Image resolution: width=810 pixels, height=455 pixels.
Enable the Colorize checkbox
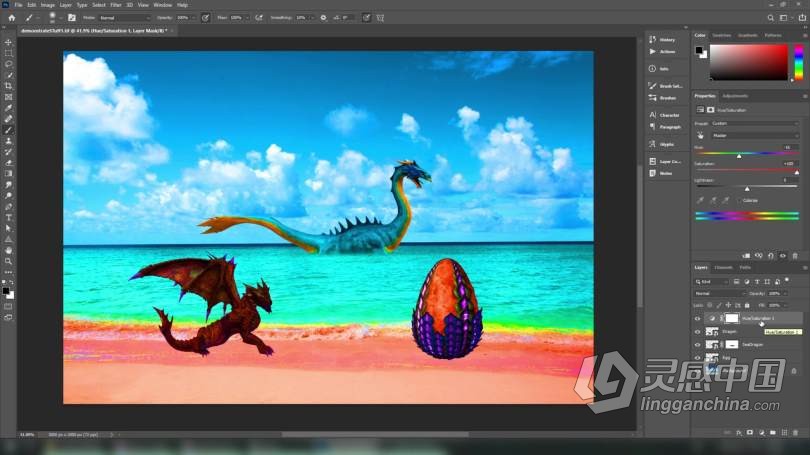[740, 200]
